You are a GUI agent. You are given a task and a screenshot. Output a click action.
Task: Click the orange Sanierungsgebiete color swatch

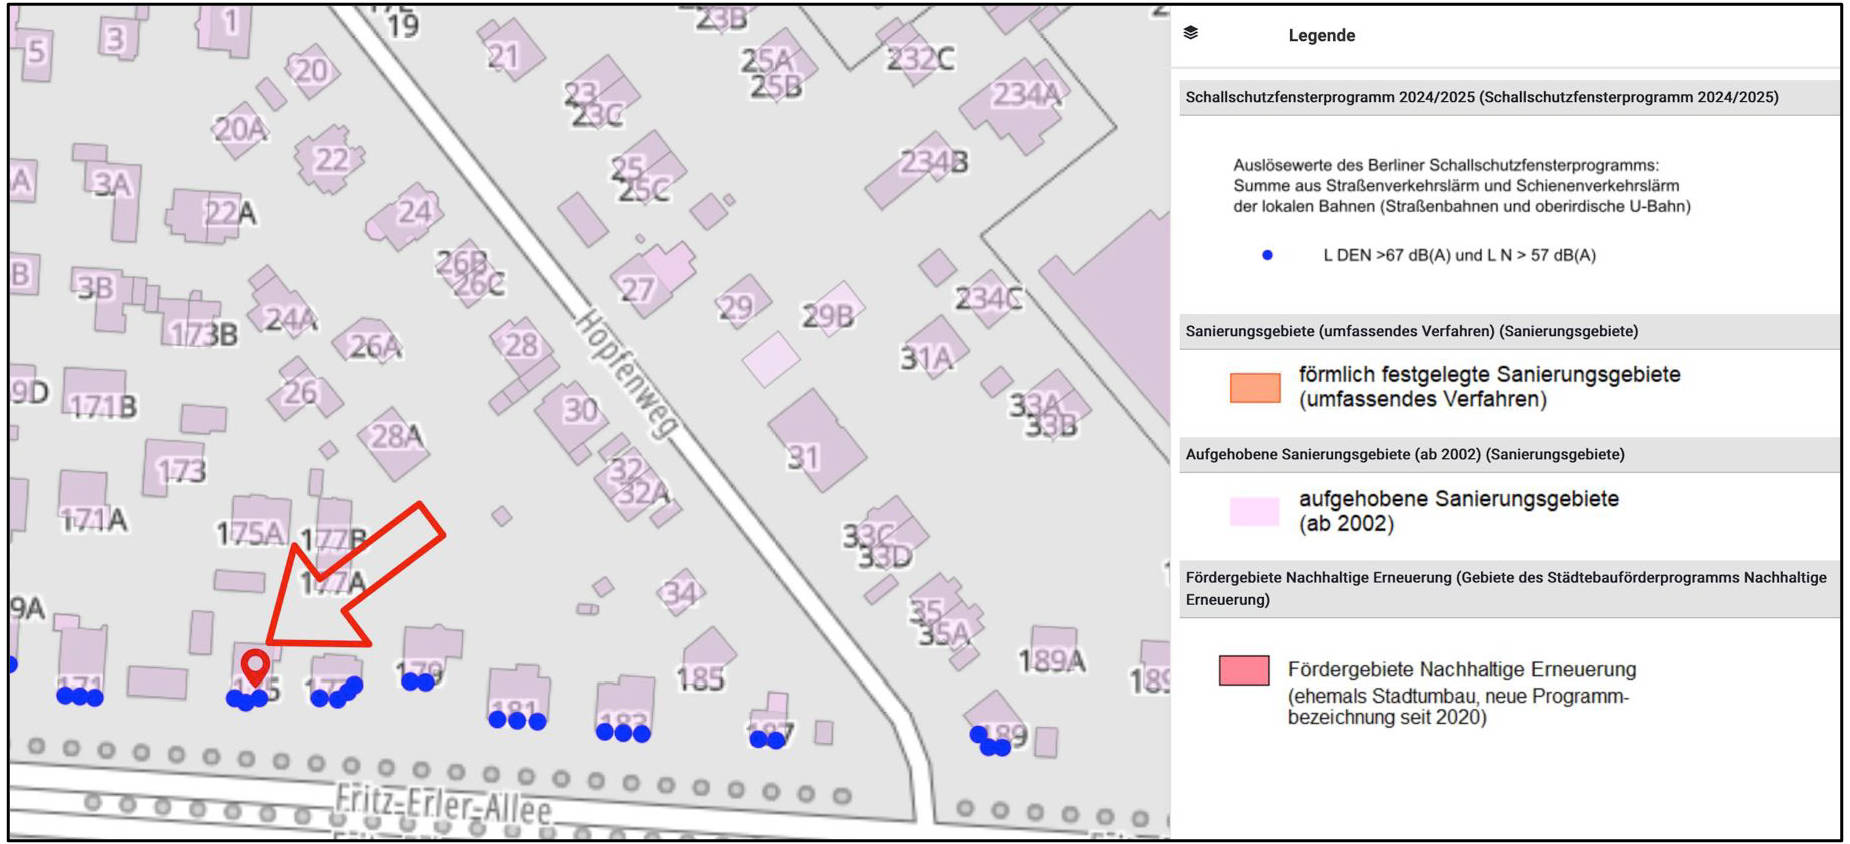[1255, 387]
